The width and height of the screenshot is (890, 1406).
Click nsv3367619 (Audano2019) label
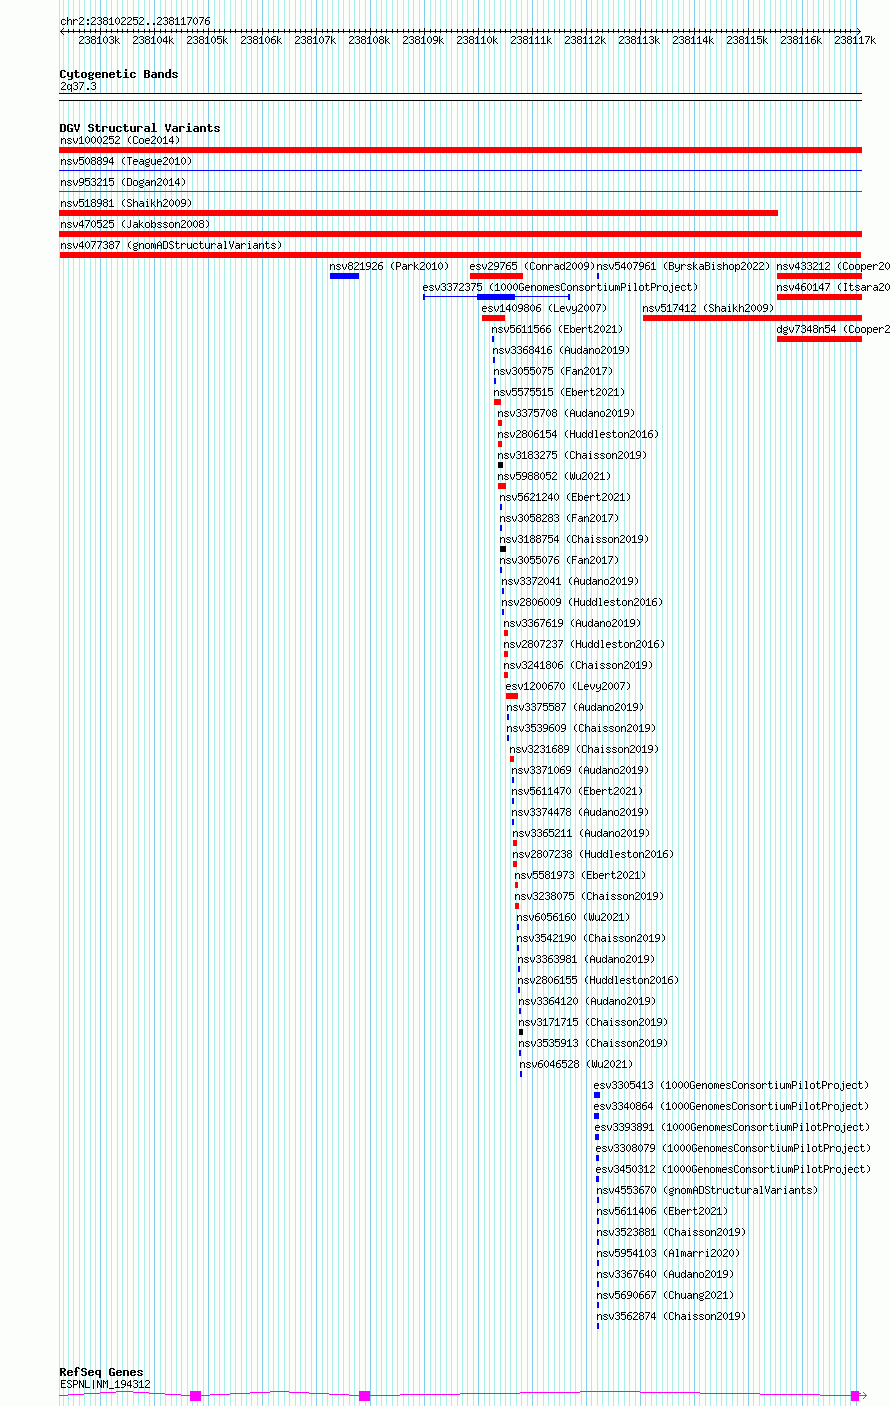572,623
